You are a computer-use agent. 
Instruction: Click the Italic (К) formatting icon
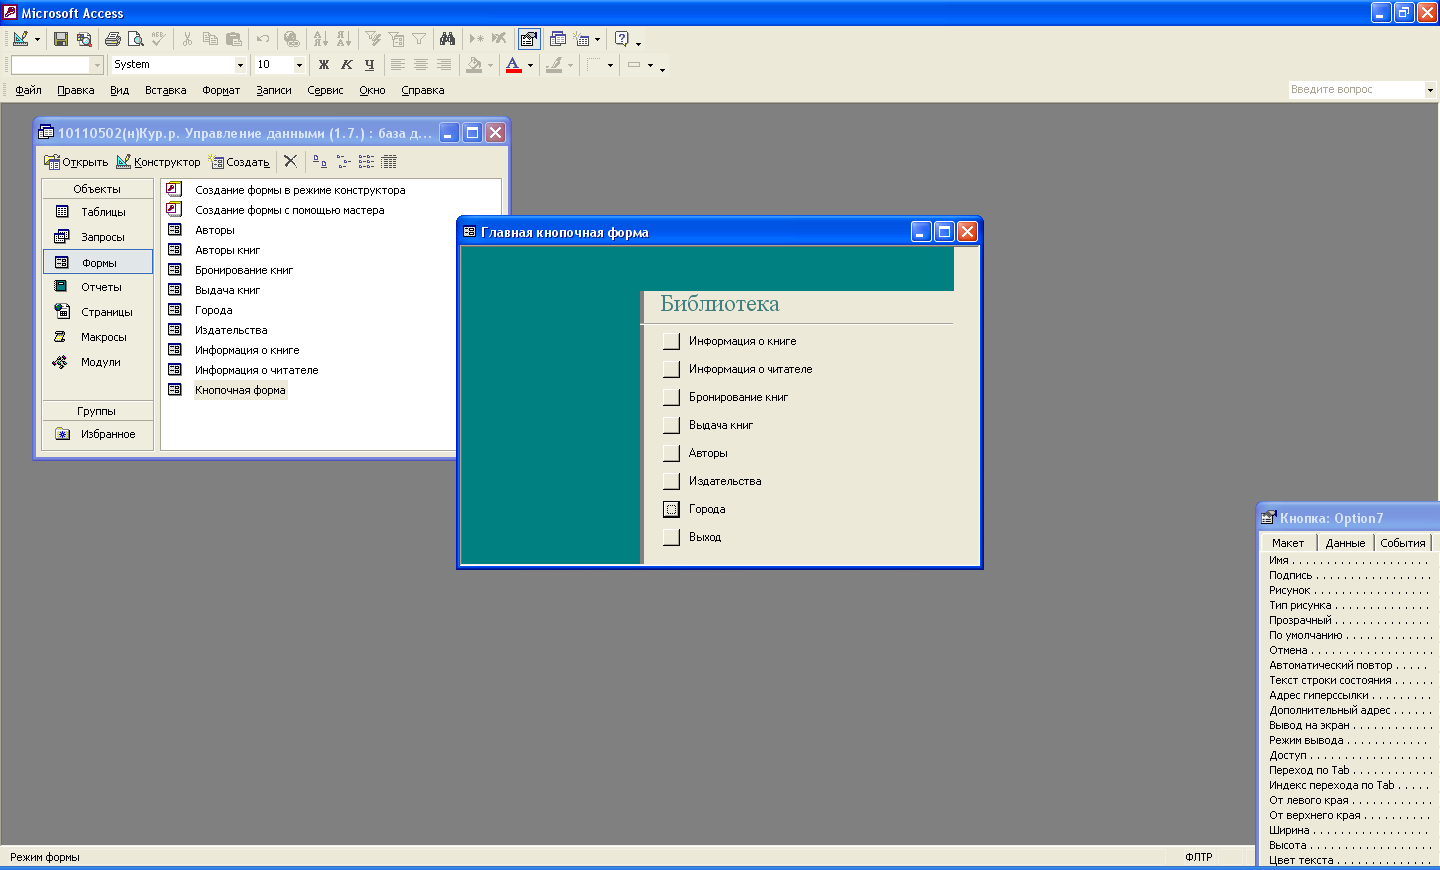pos(346,65)
